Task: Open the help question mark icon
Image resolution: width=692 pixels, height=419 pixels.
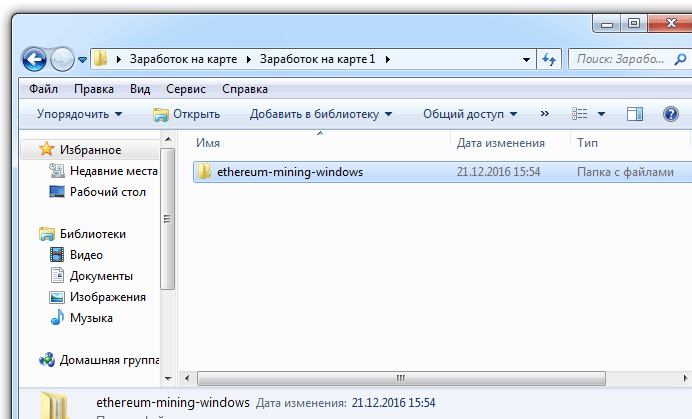Action: tap(671, 114)
